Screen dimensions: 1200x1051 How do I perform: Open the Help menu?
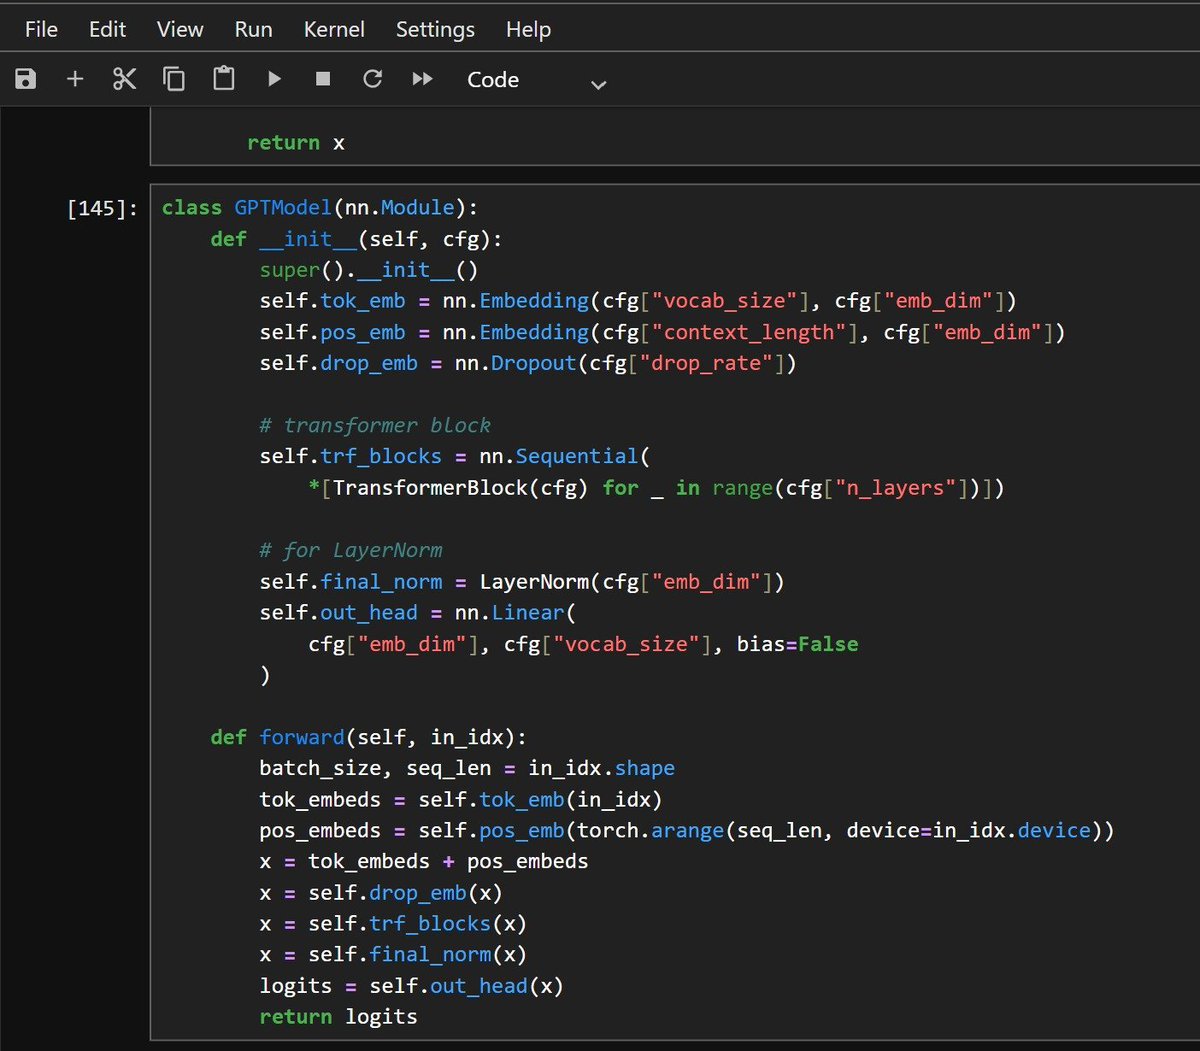(x=528, y=30)
